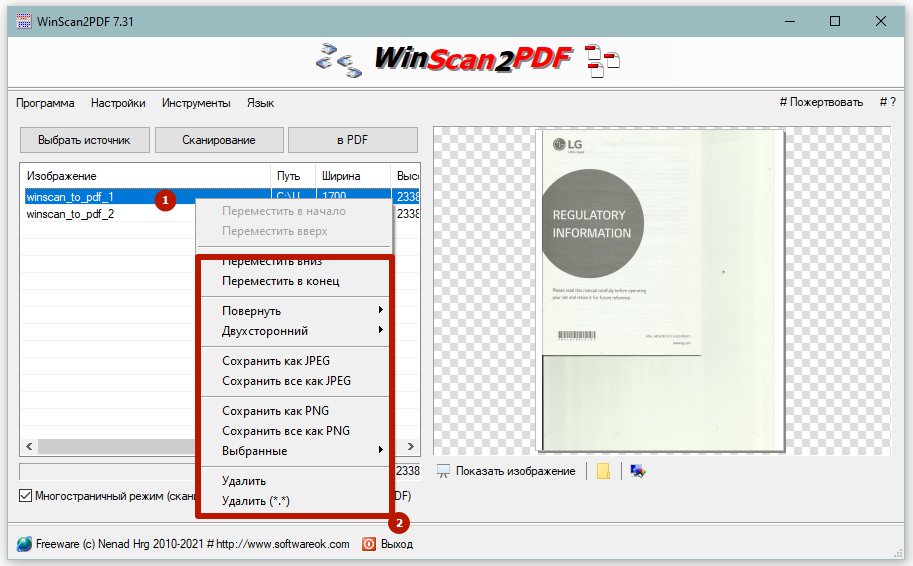Choose Удалить (*.*) from context menu
913x566 pixels.
coord(257,501)
